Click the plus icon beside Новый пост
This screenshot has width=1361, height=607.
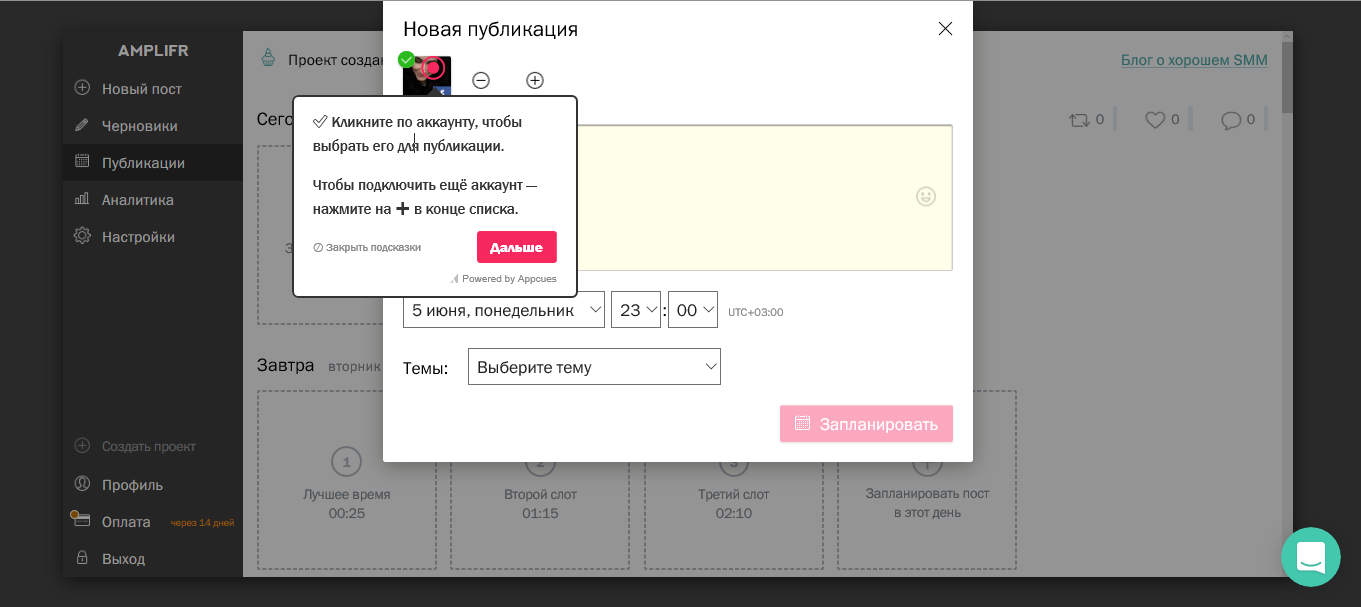coord(82,88)
